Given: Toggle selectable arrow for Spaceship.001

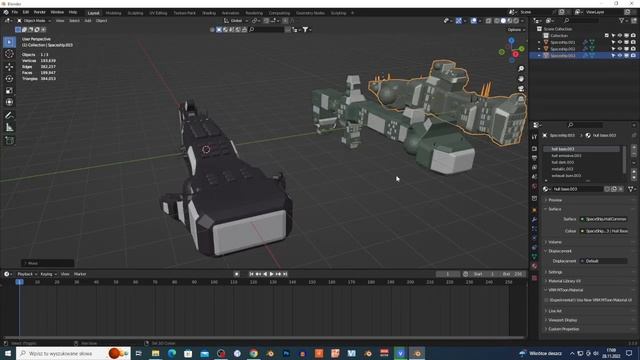Looking at the screenshot, I should (x=613, y=42).
